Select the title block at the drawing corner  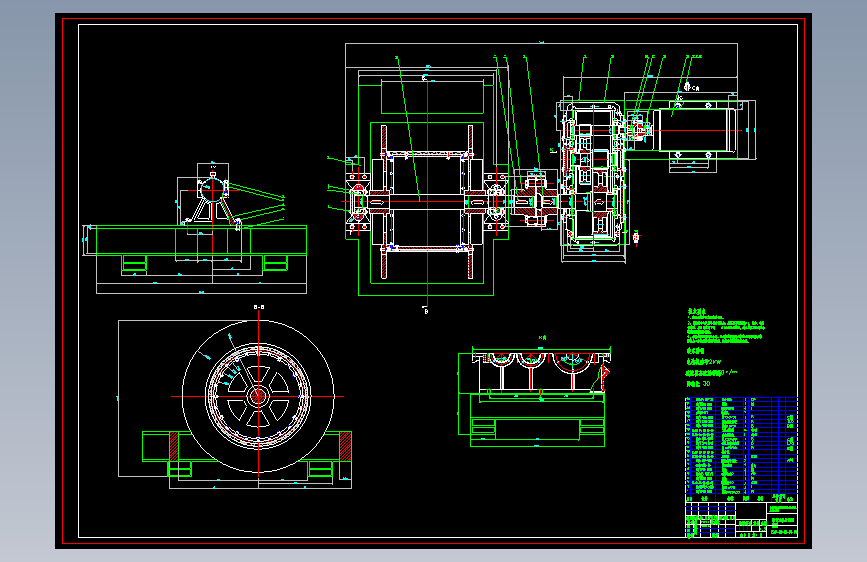click(741, 519)
